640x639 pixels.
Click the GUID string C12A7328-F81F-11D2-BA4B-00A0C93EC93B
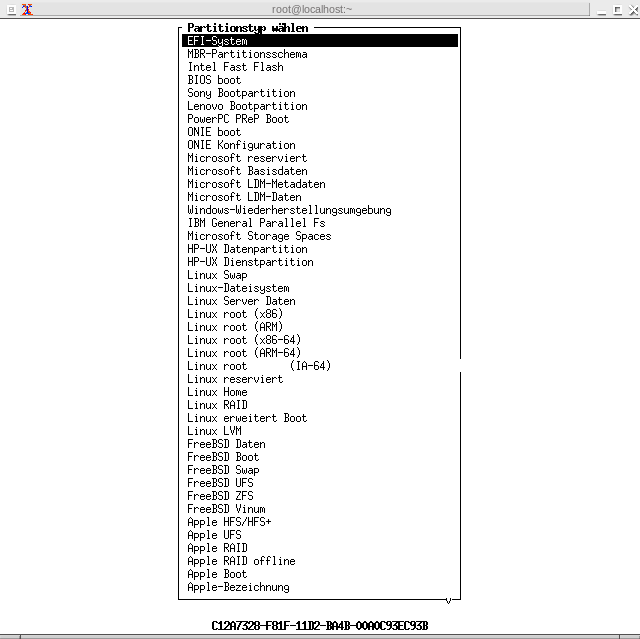(x=320, y=626)
